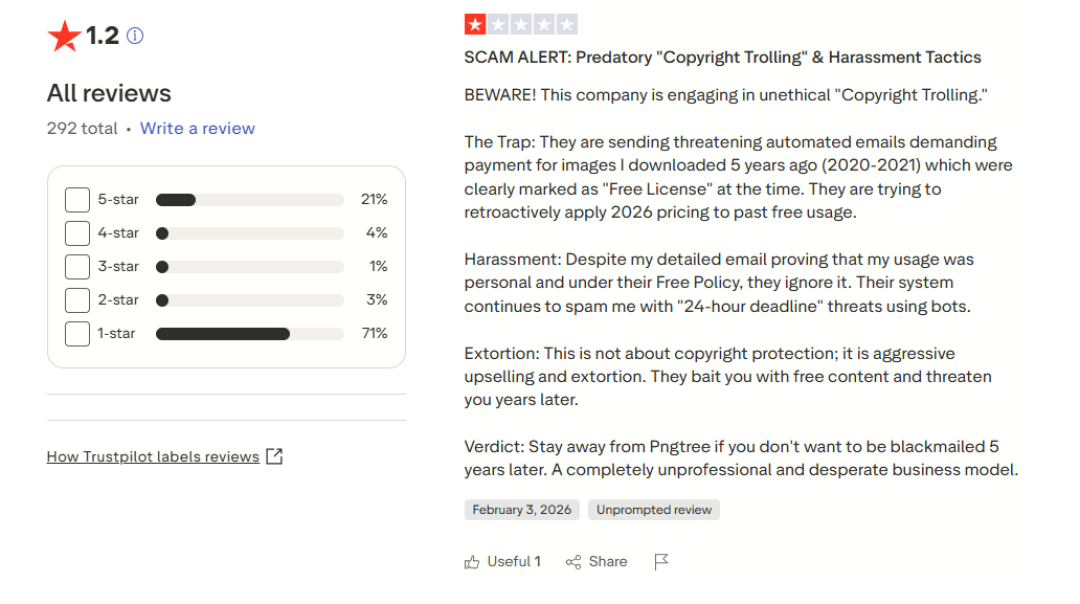Click the review's one-star rating graphic

coord(521,25)
